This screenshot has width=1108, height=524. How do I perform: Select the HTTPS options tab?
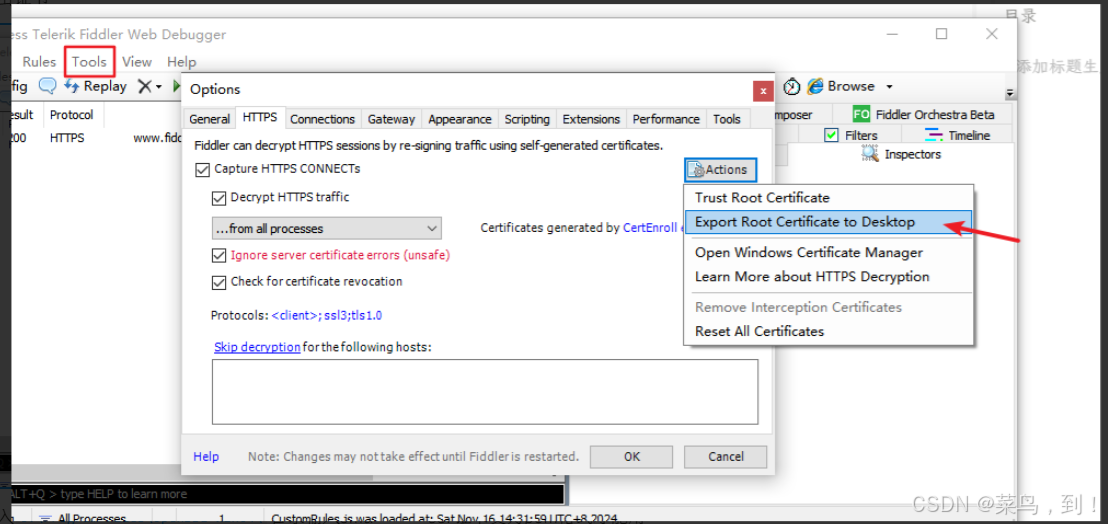tap(260, 118)
